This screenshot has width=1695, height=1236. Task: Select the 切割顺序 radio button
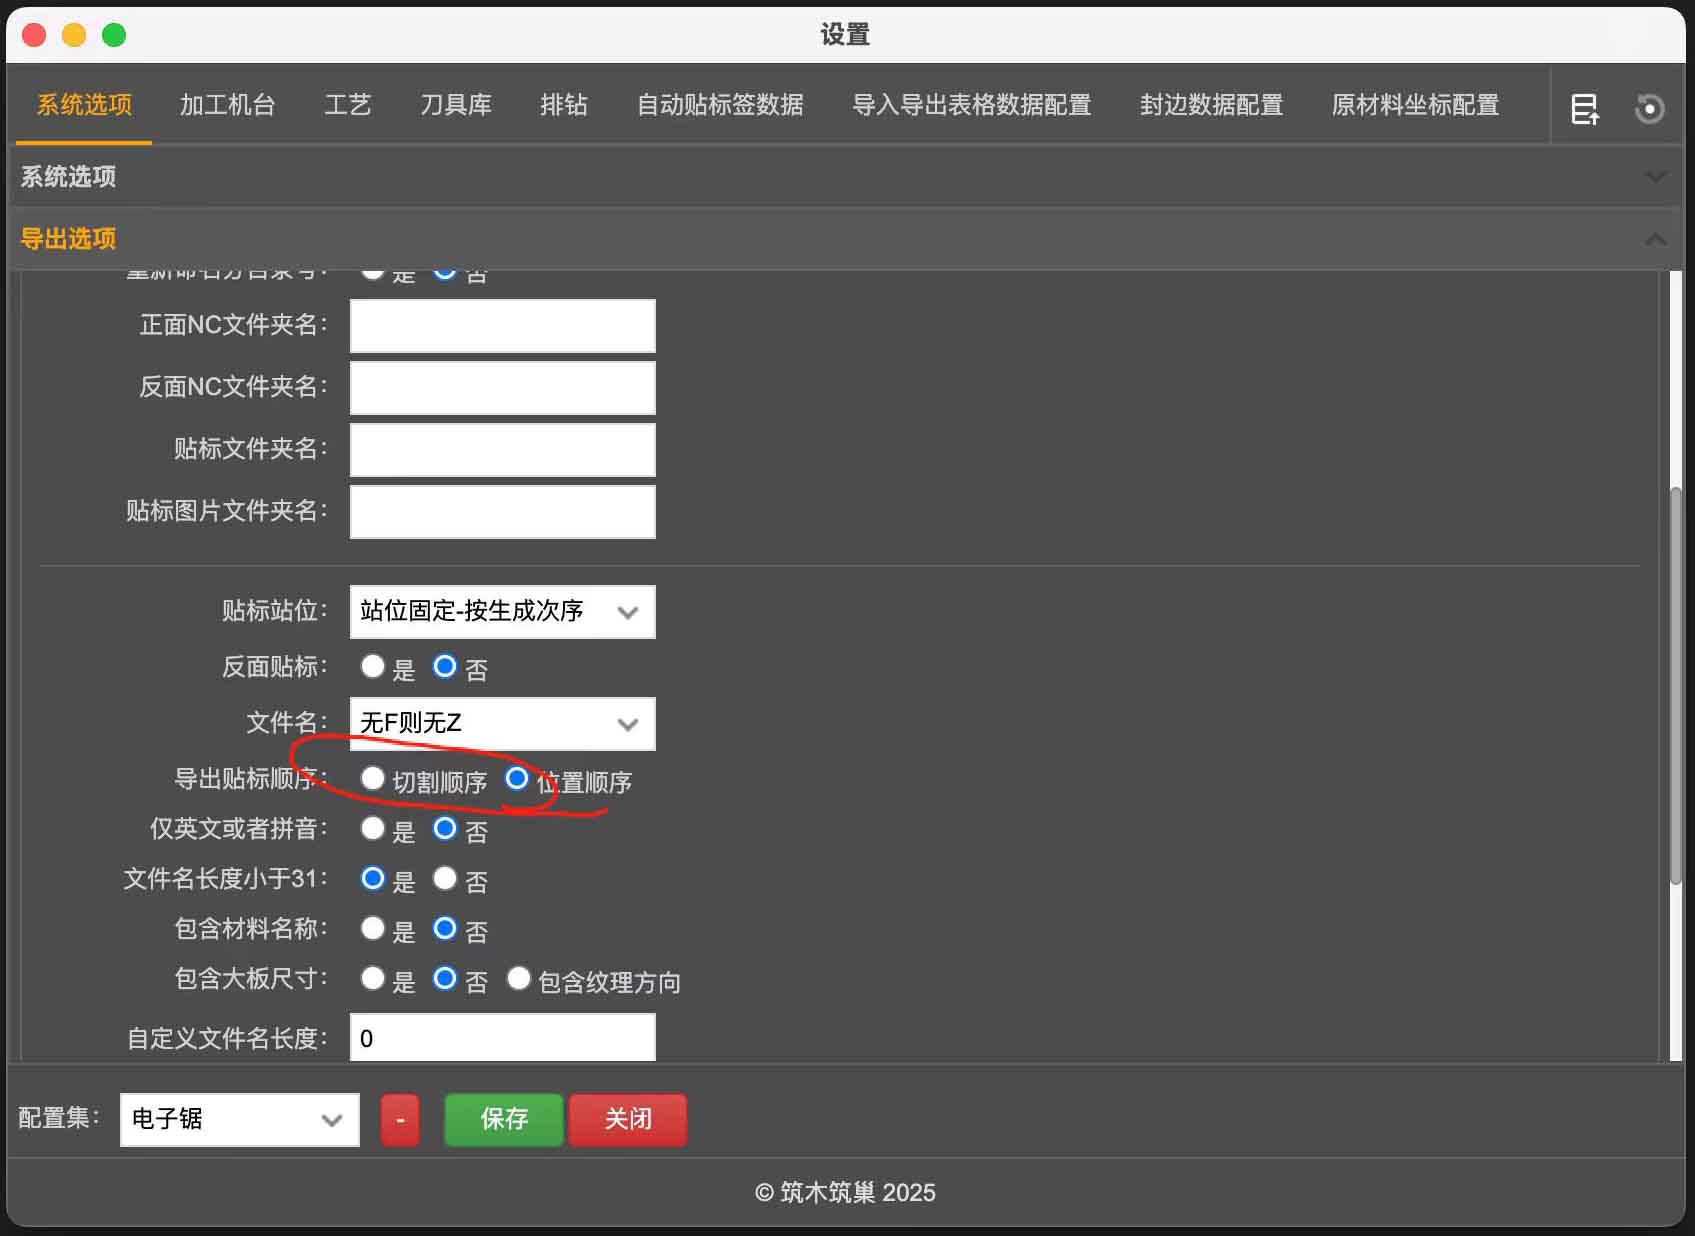click(373, 778)
